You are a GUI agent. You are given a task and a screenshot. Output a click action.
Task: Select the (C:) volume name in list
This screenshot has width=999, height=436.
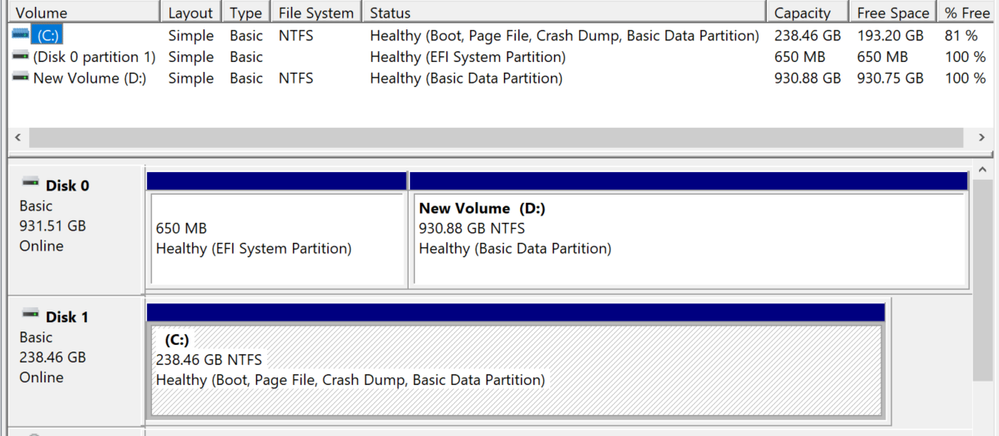[48, 35]
